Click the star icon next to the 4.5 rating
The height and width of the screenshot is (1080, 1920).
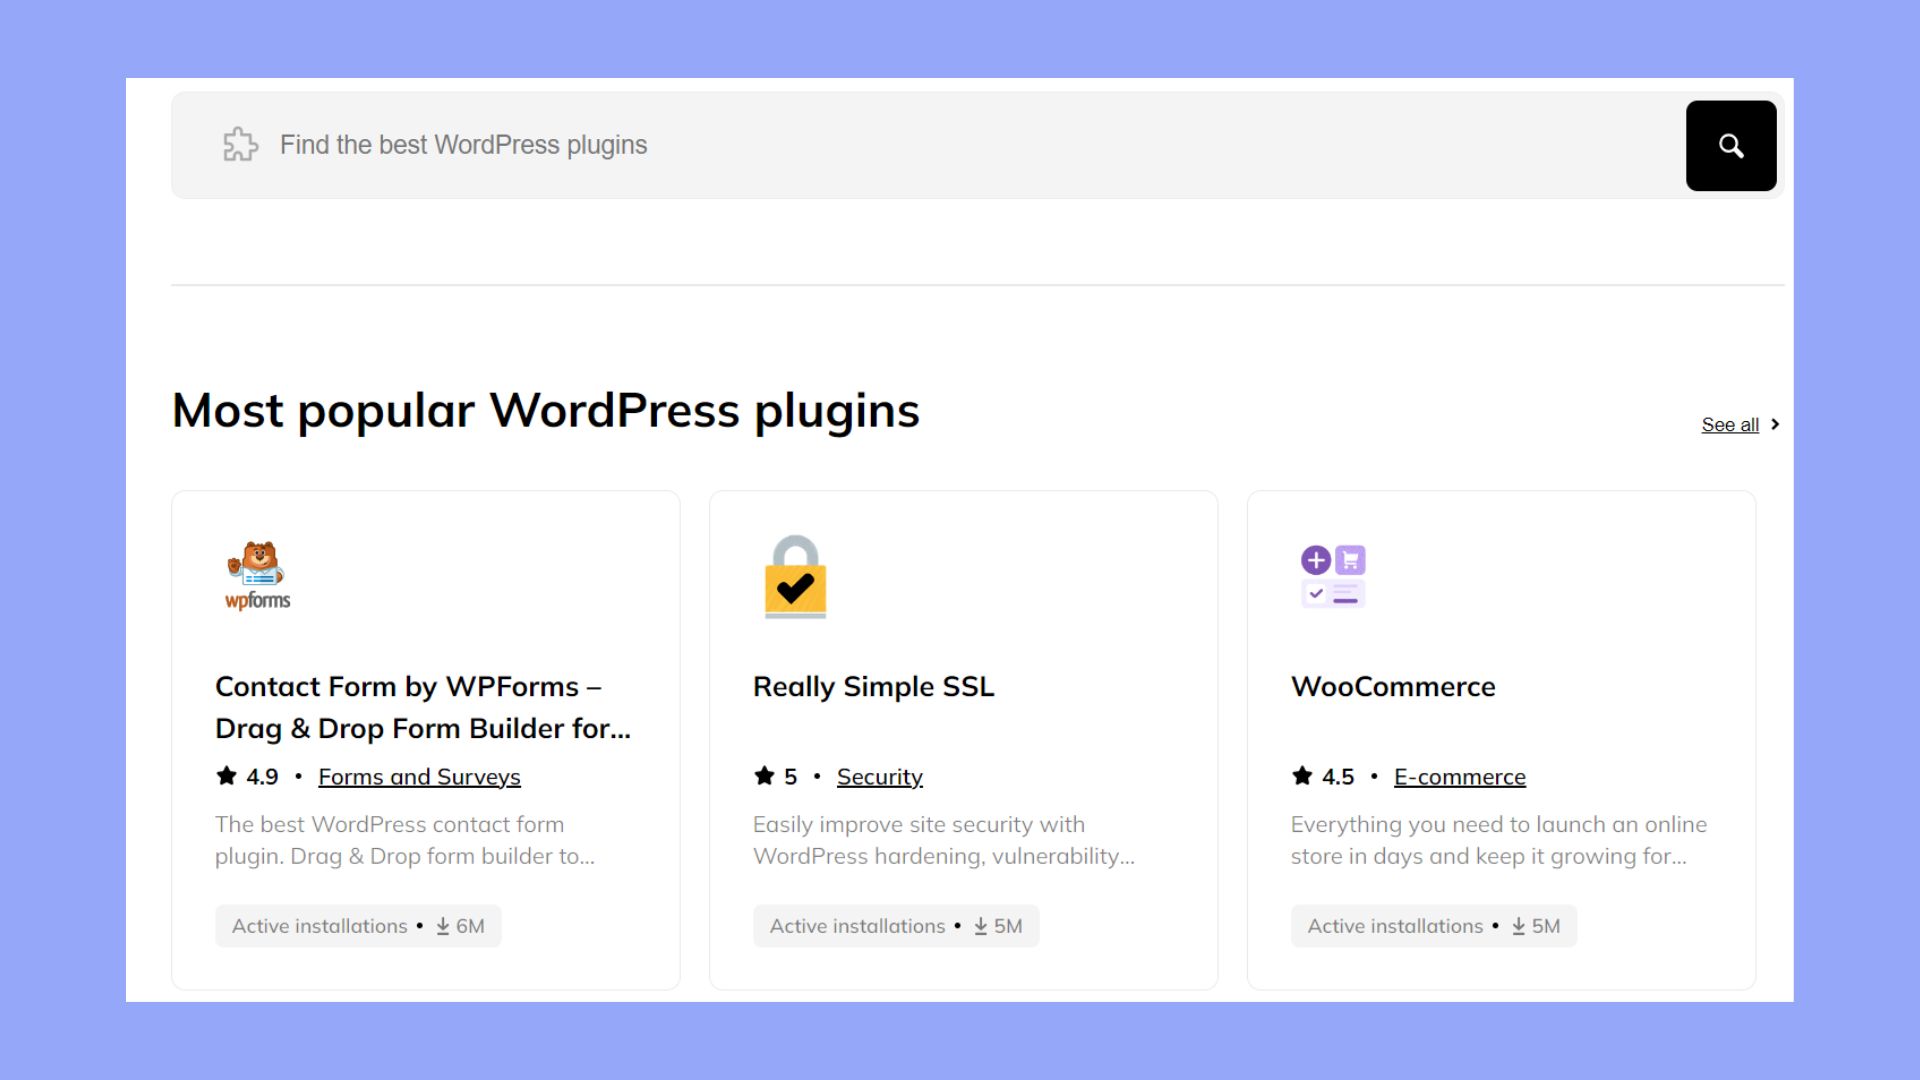[1300, 776]
